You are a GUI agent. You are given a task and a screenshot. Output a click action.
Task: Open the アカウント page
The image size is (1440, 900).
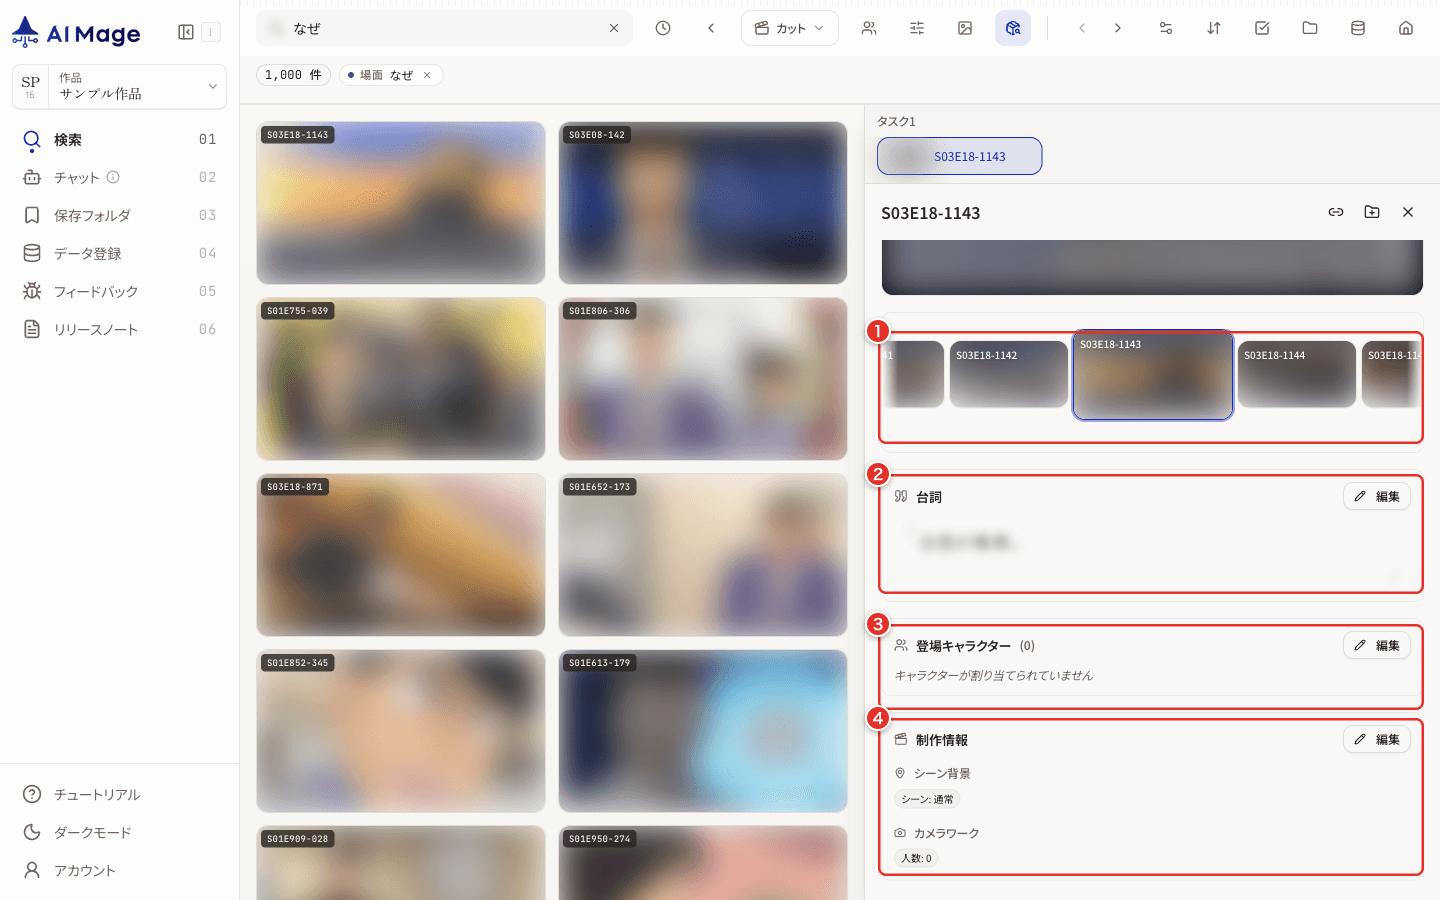point(119,870)
